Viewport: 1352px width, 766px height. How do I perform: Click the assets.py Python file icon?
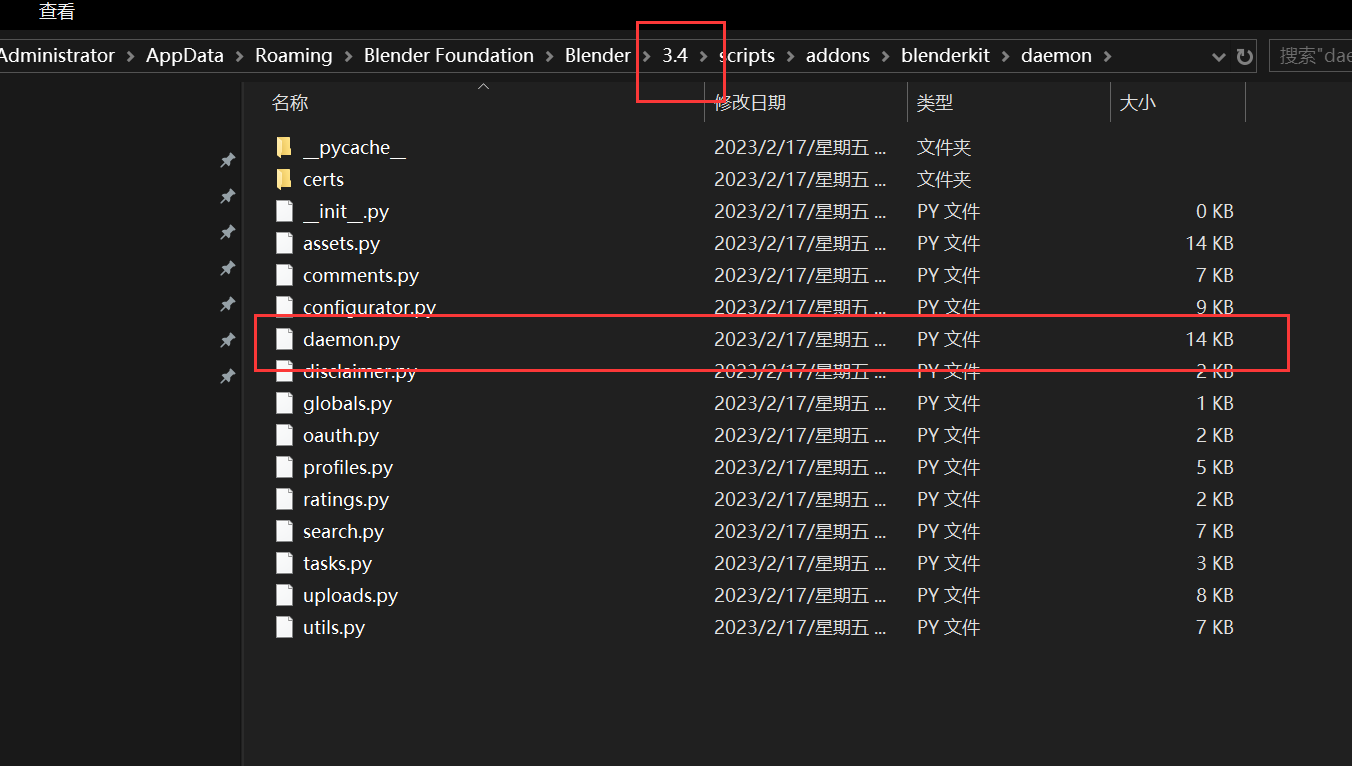pos(284,243)
